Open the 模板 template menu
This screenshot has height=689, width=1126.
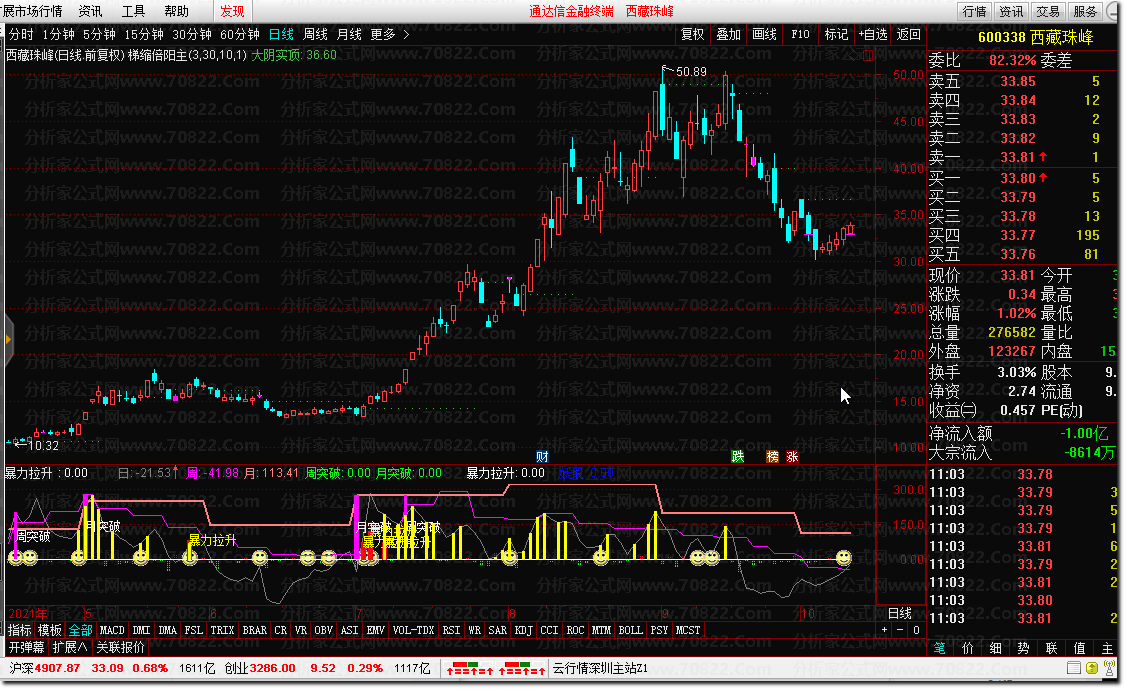(50, 630)
